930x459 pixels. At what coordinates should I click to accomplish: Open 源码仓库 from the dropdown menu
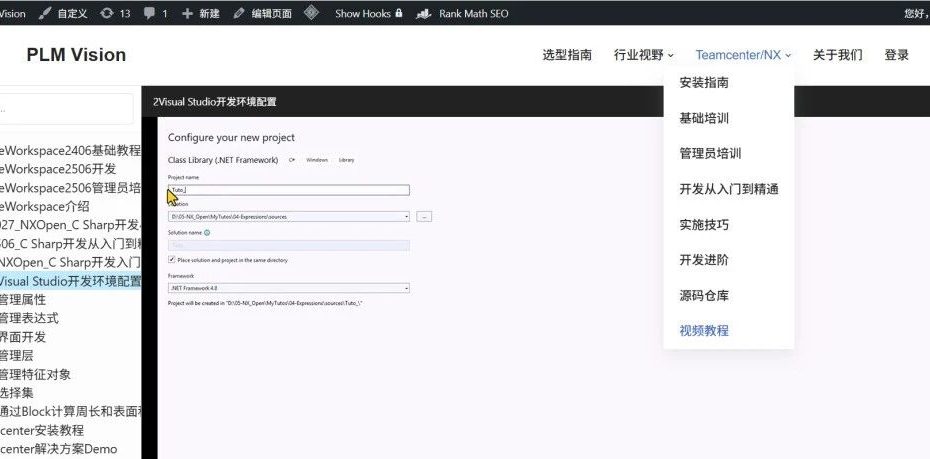[704, 295]
